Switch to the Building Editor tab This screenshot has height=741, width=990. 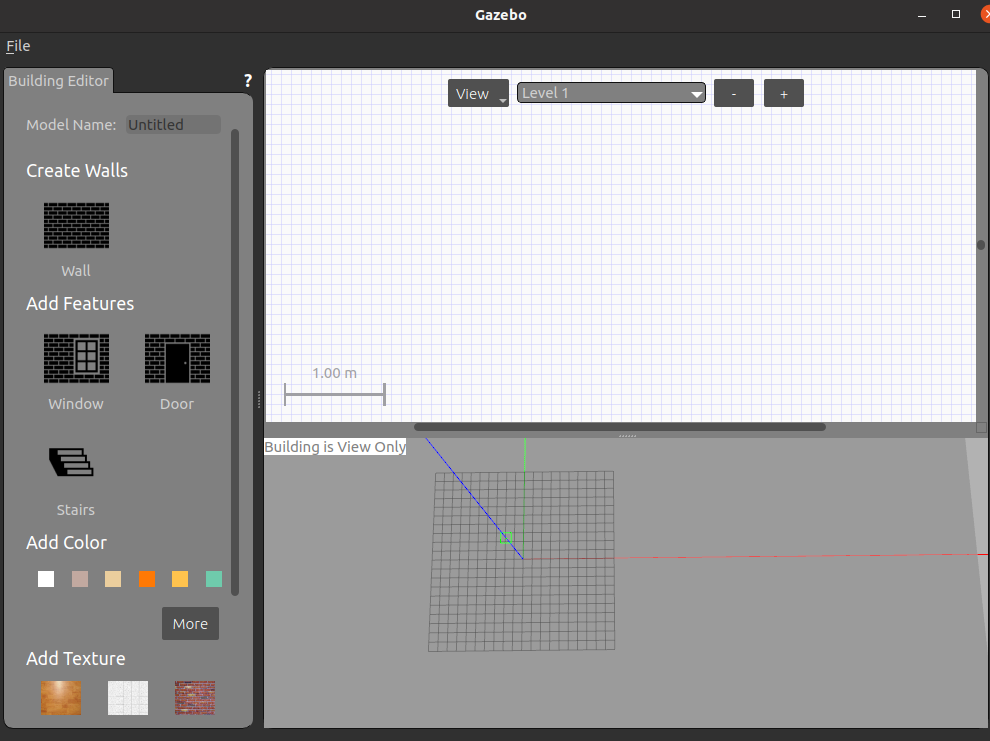click(58, 81)
